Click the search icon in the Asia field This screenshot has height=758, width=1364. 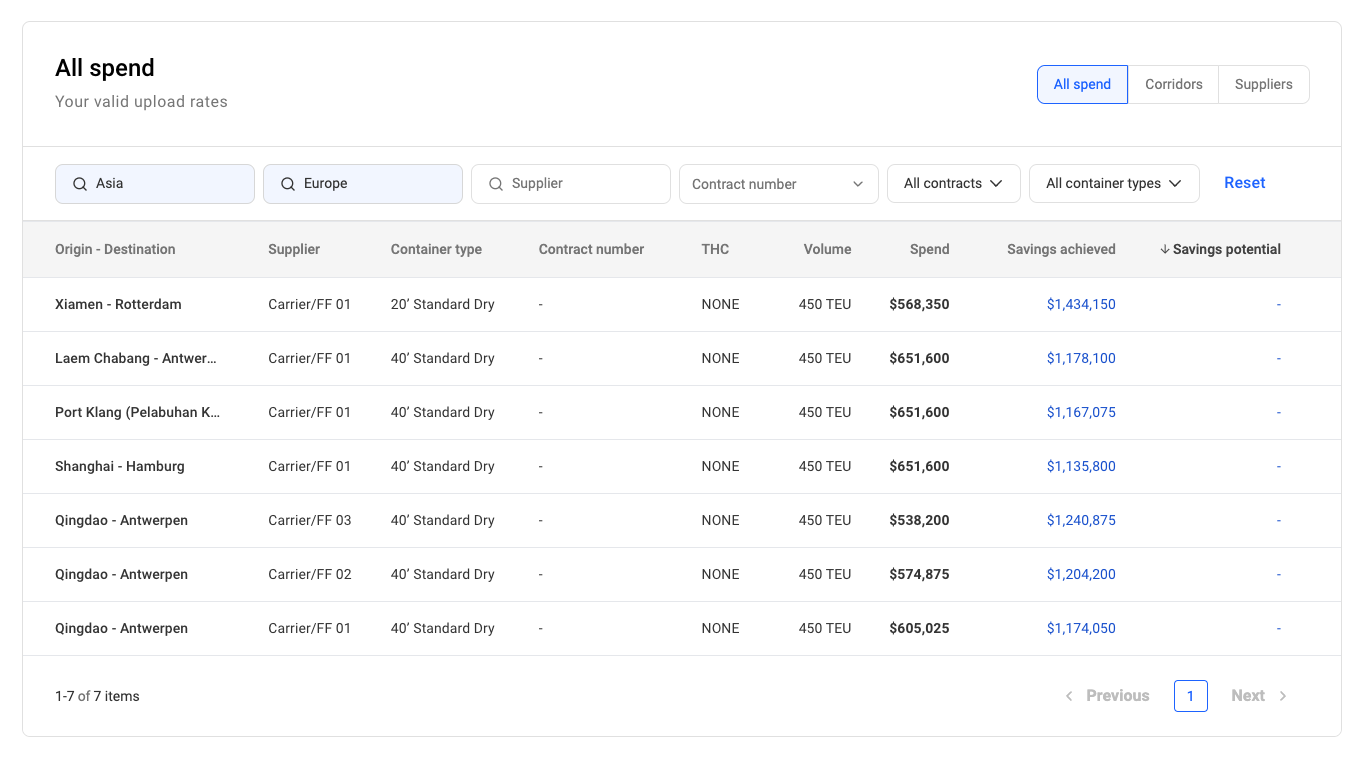(x=80, y=184)
